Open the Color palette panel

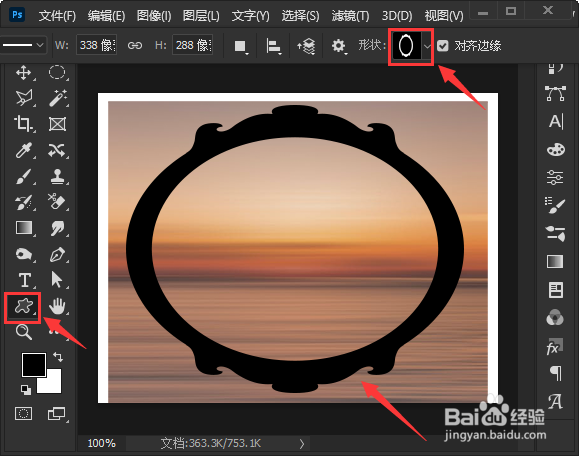(556, 150)
